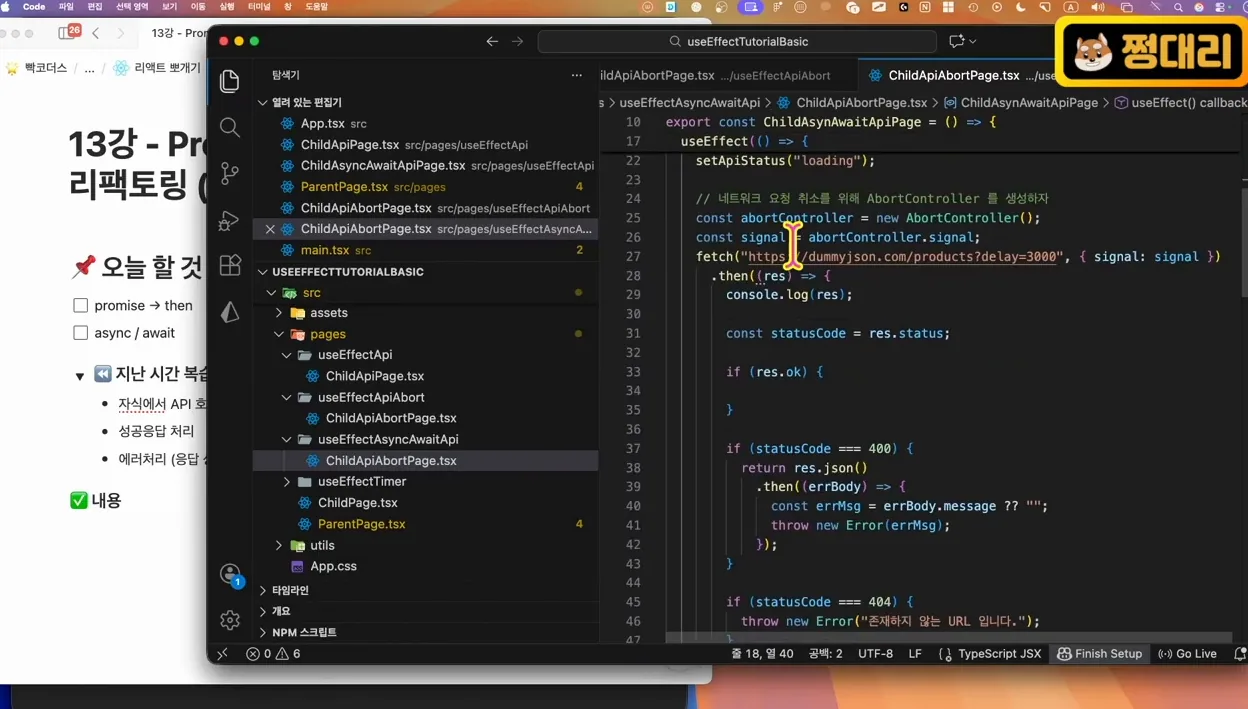The height and width of the screenshot is (709, 1248).
Task: Check the 'async / await' checkbox
Action: pos(81,332)
